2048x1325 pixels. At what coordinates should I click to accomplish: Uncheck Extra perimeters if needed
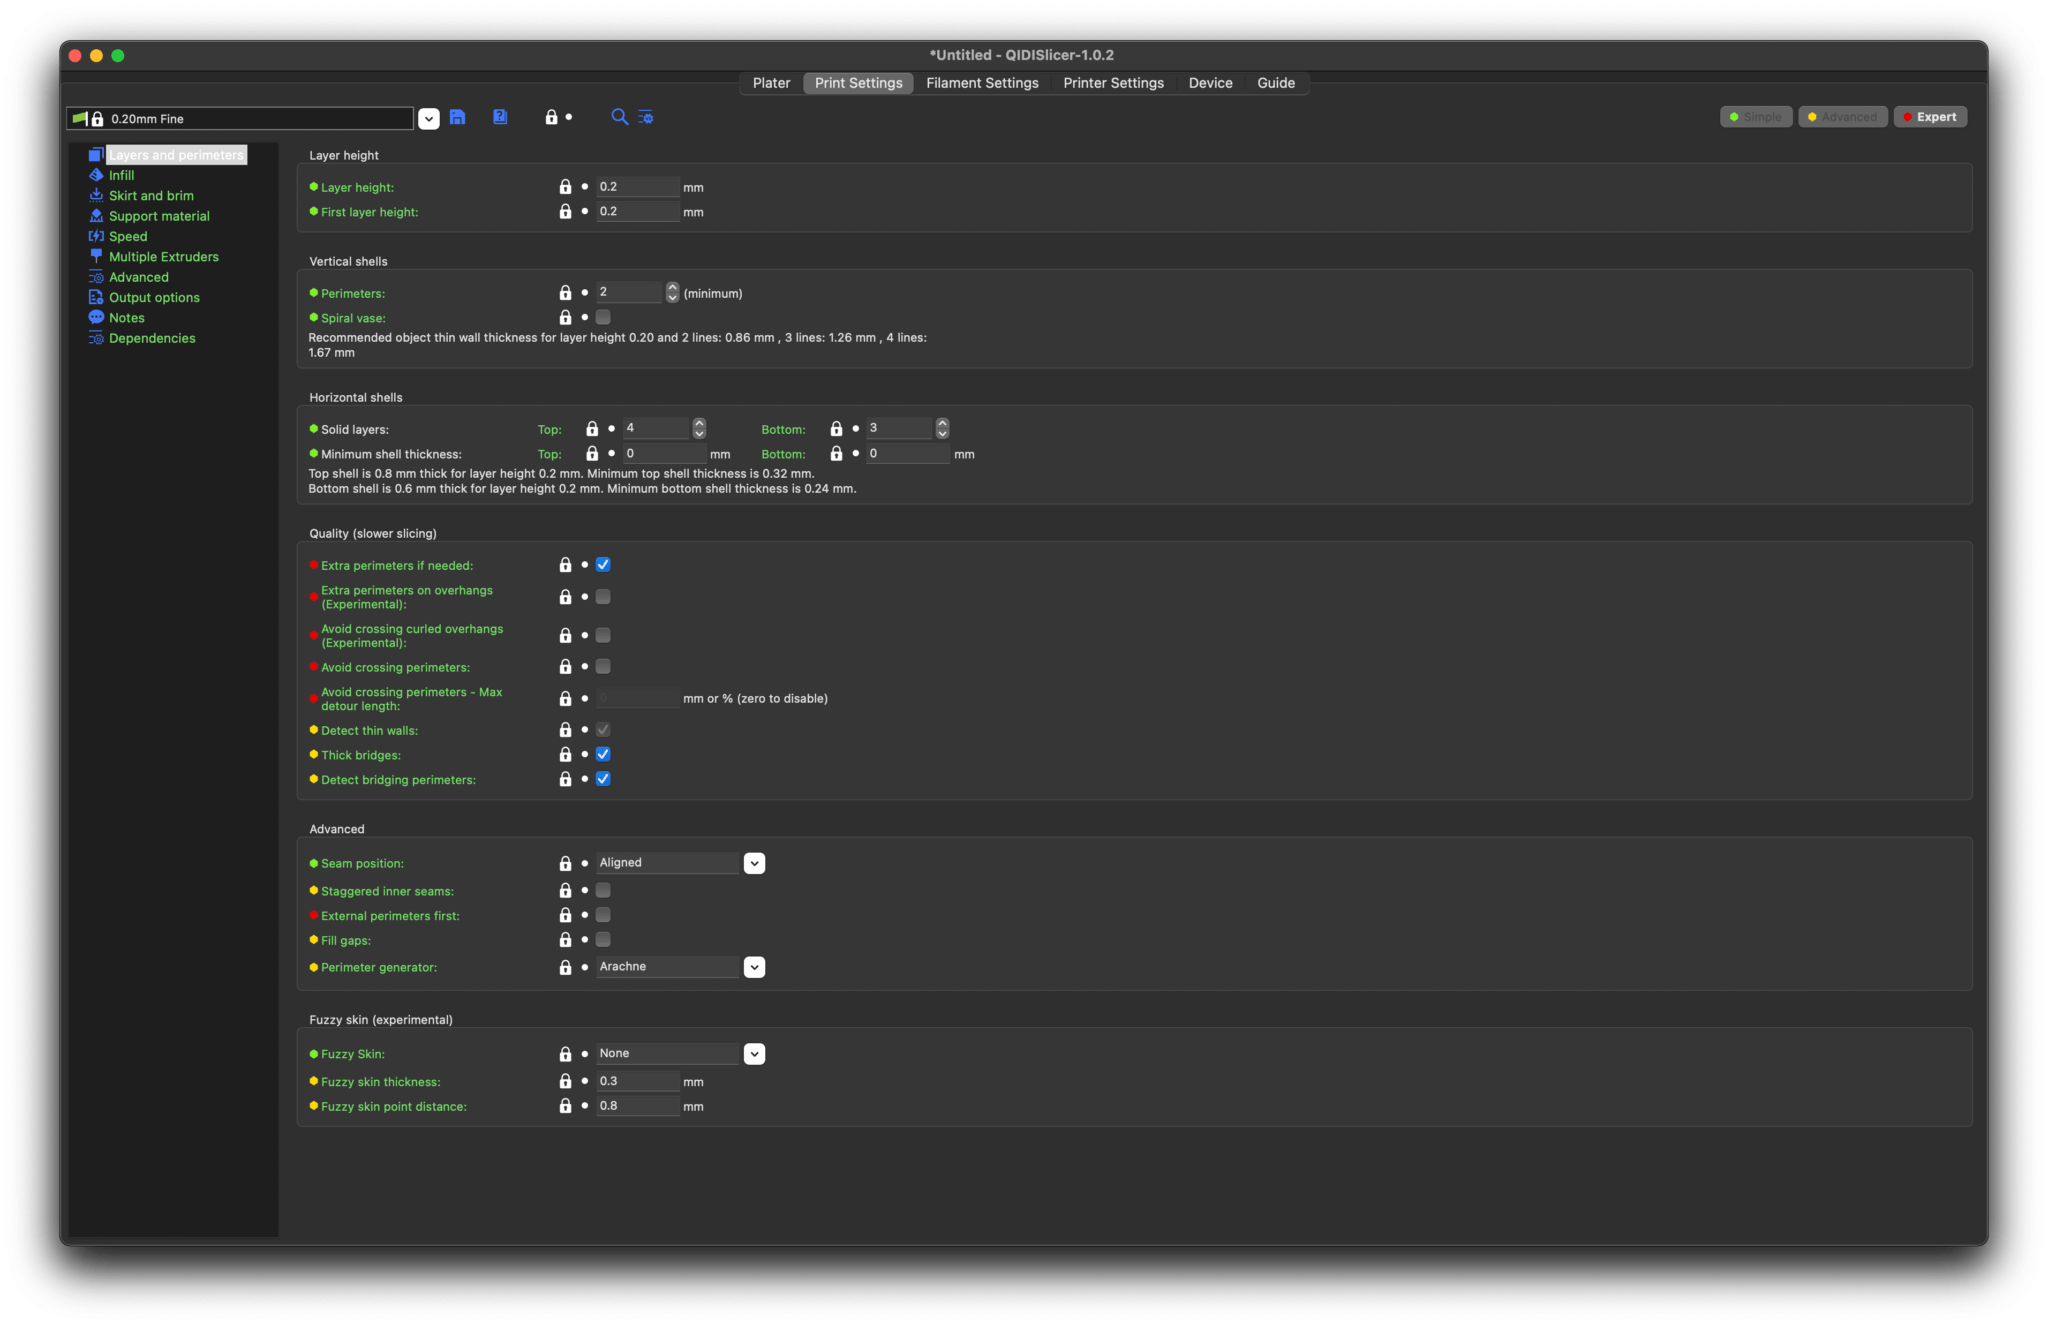[603, 565]
